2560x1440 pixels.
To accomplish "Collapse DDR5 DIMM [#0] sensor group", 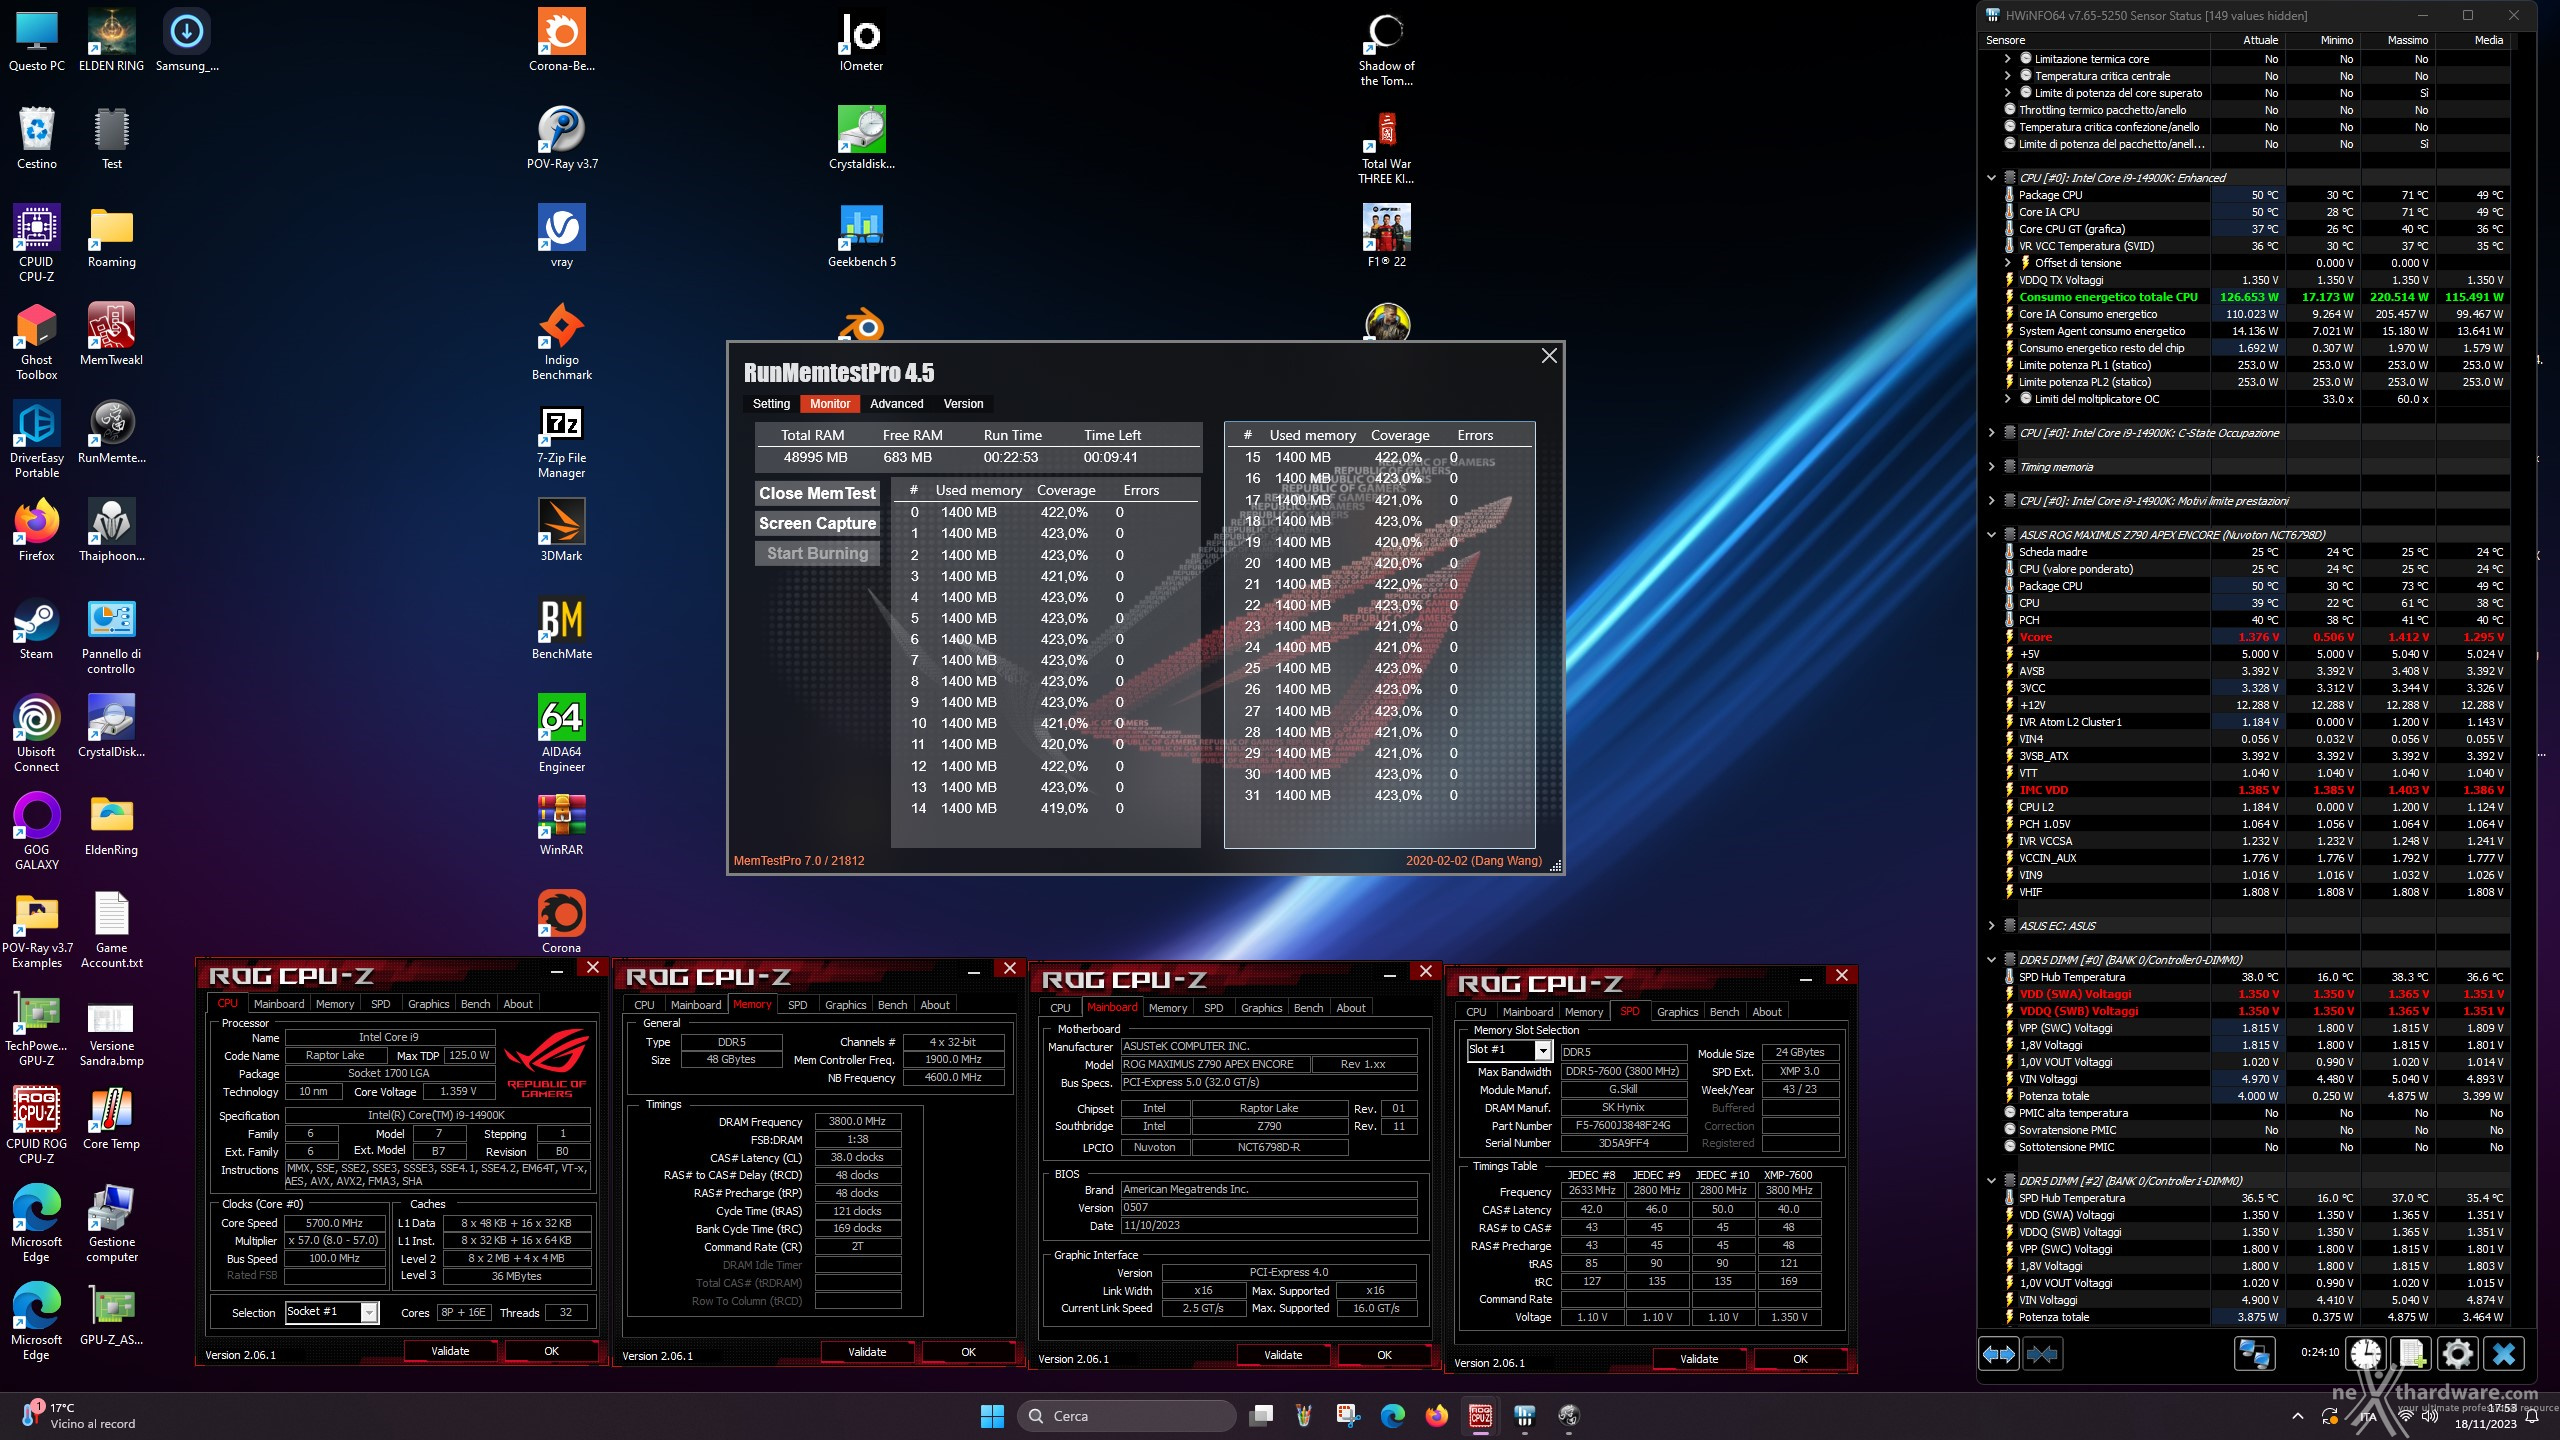I will point(1991,960).
